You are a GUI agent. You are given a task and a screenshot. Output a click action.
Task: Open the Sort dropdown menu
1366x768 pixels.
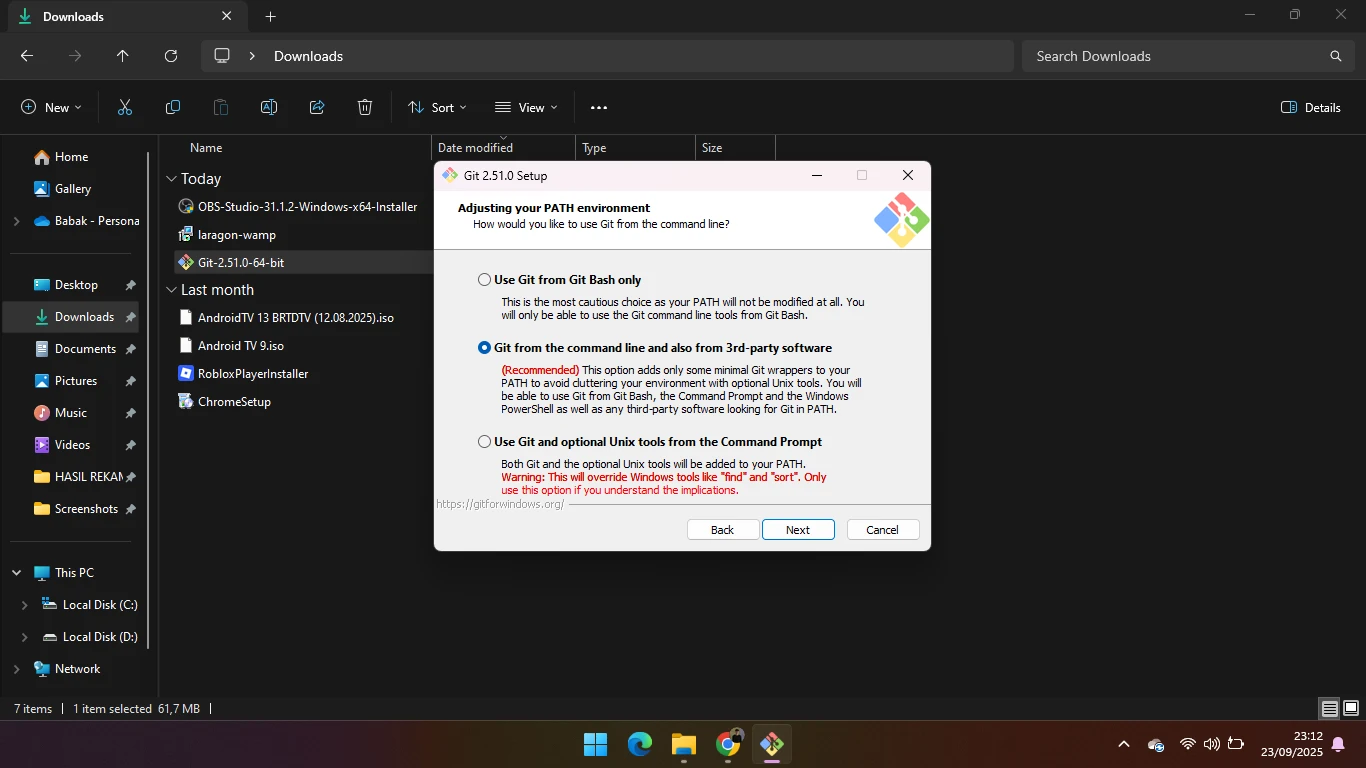[437, 107]
